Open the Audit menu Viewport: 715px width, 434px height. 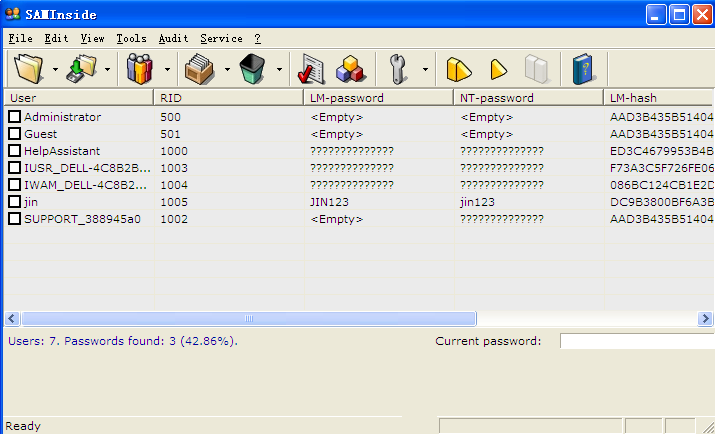point(173,39)
